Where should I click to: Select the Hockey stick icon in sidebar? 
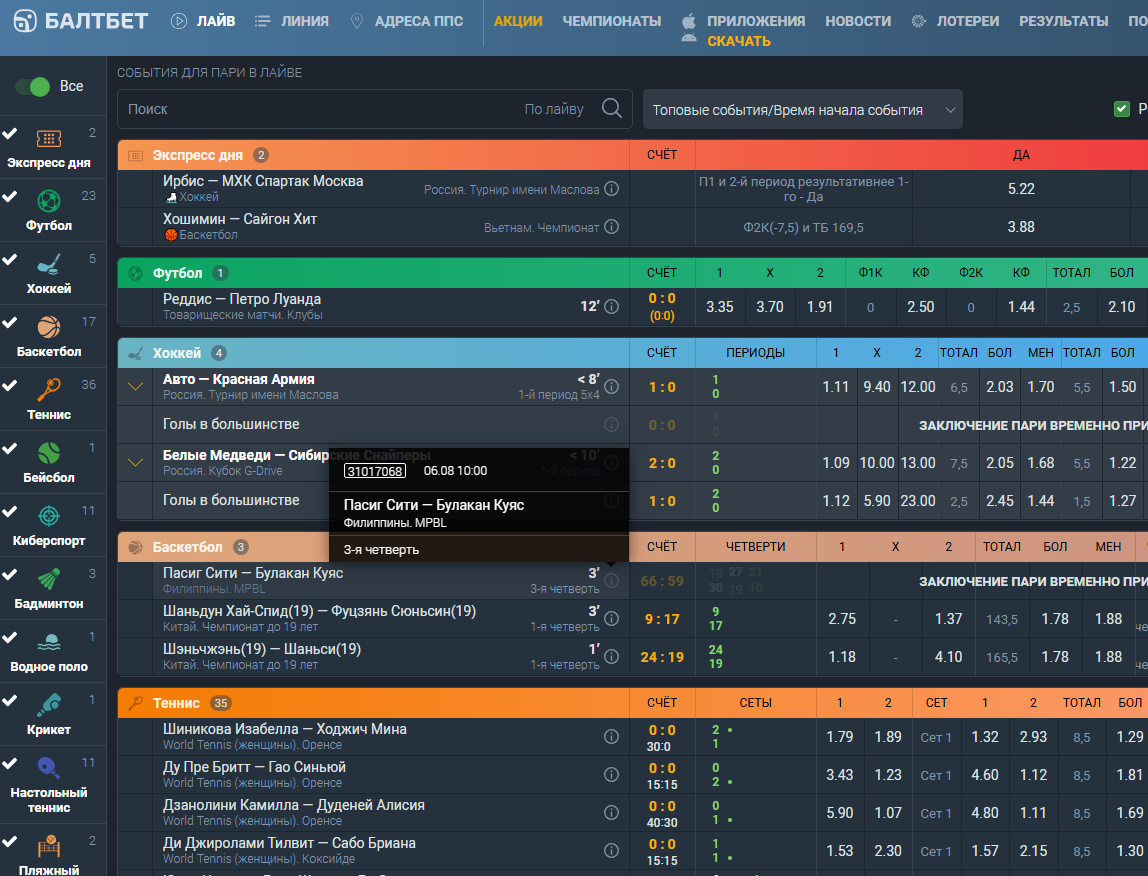click(x=49, y=264)
